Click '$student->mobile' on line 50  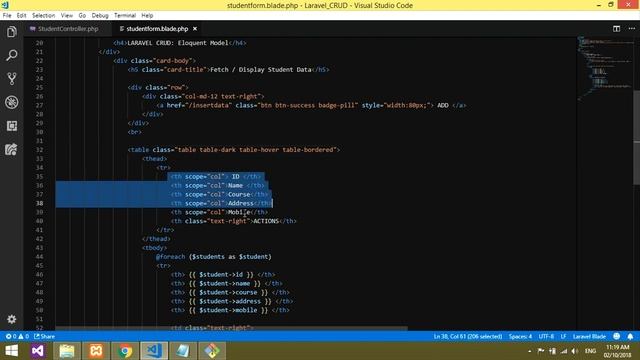228,310
